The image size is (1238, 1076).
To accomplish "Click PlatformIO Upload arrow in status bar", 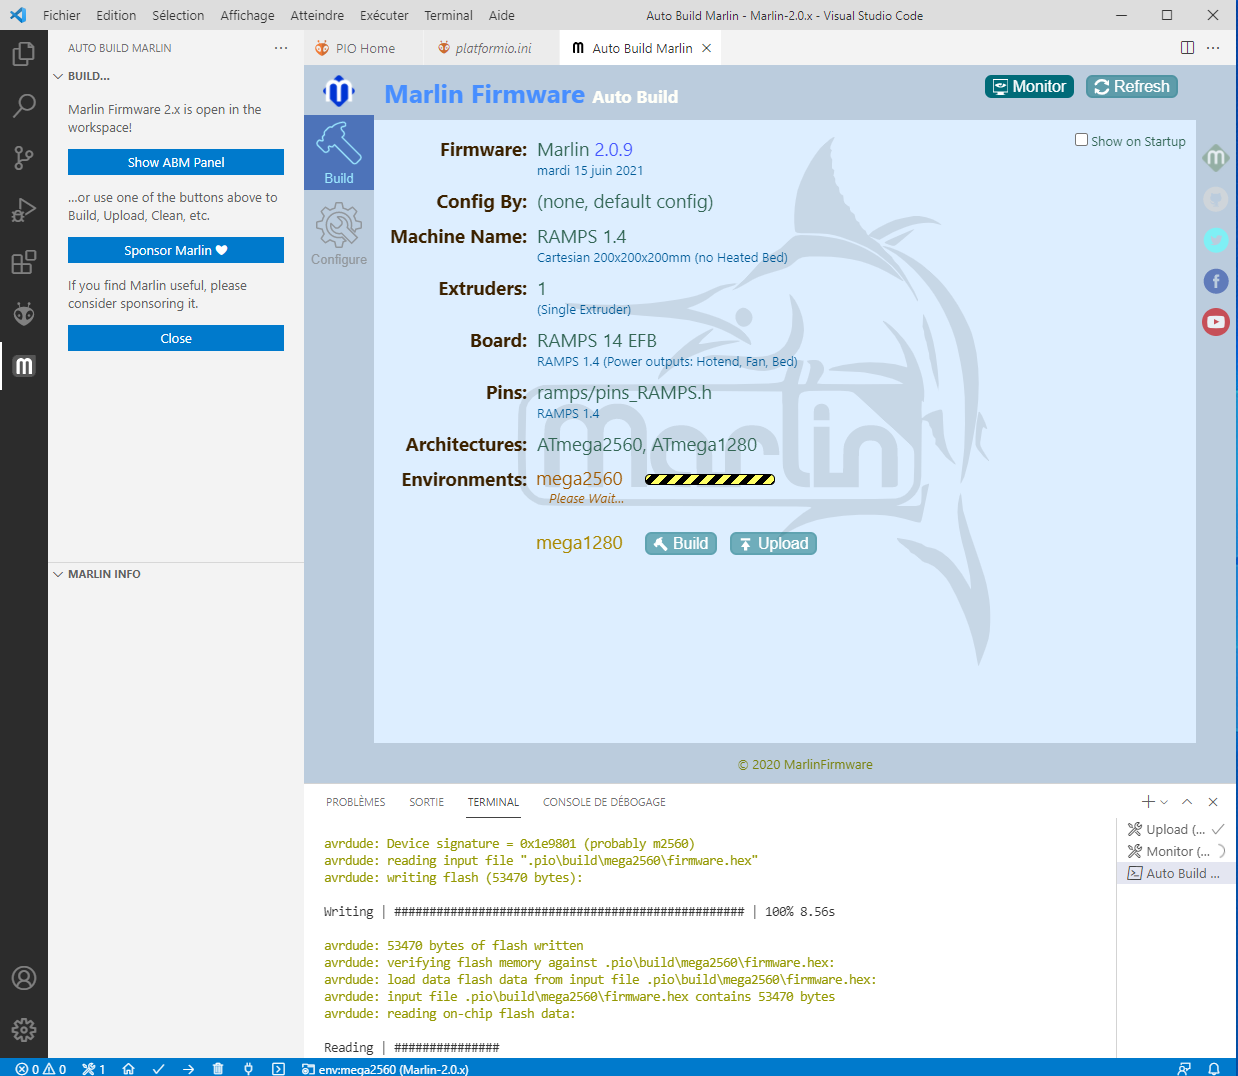I will (188, 1068).
